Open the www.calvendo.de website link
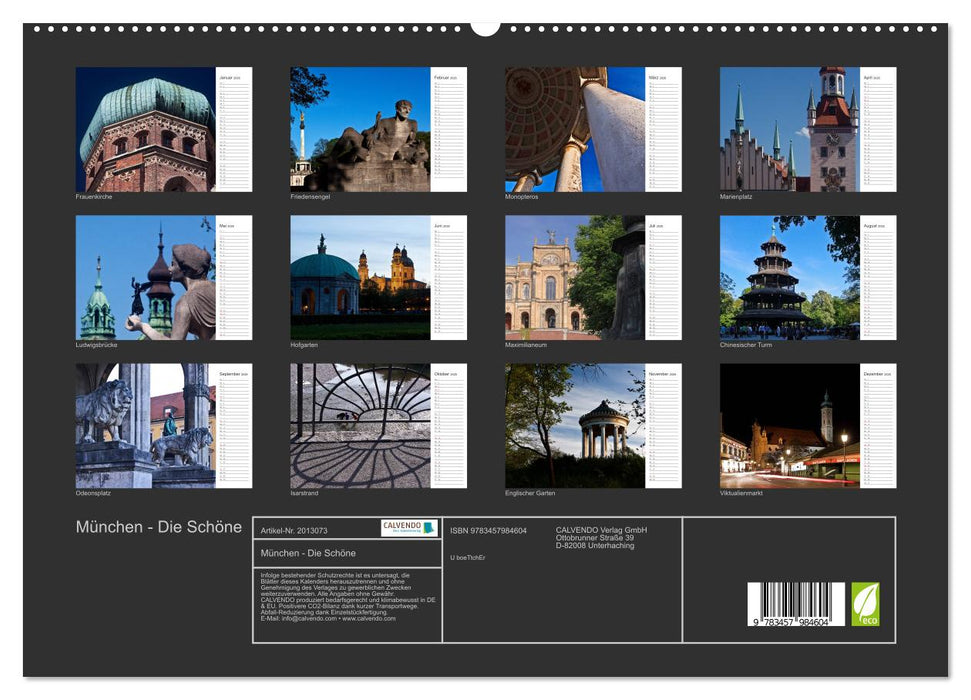 coord(370,619)
